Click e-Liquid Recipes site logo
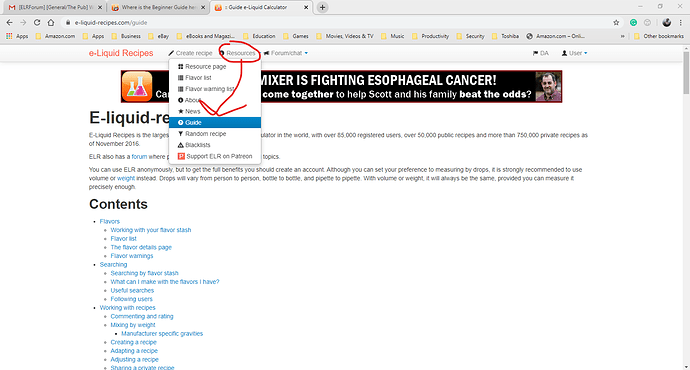The width and height of the screenshot is (690, 370). click(121, 53)
